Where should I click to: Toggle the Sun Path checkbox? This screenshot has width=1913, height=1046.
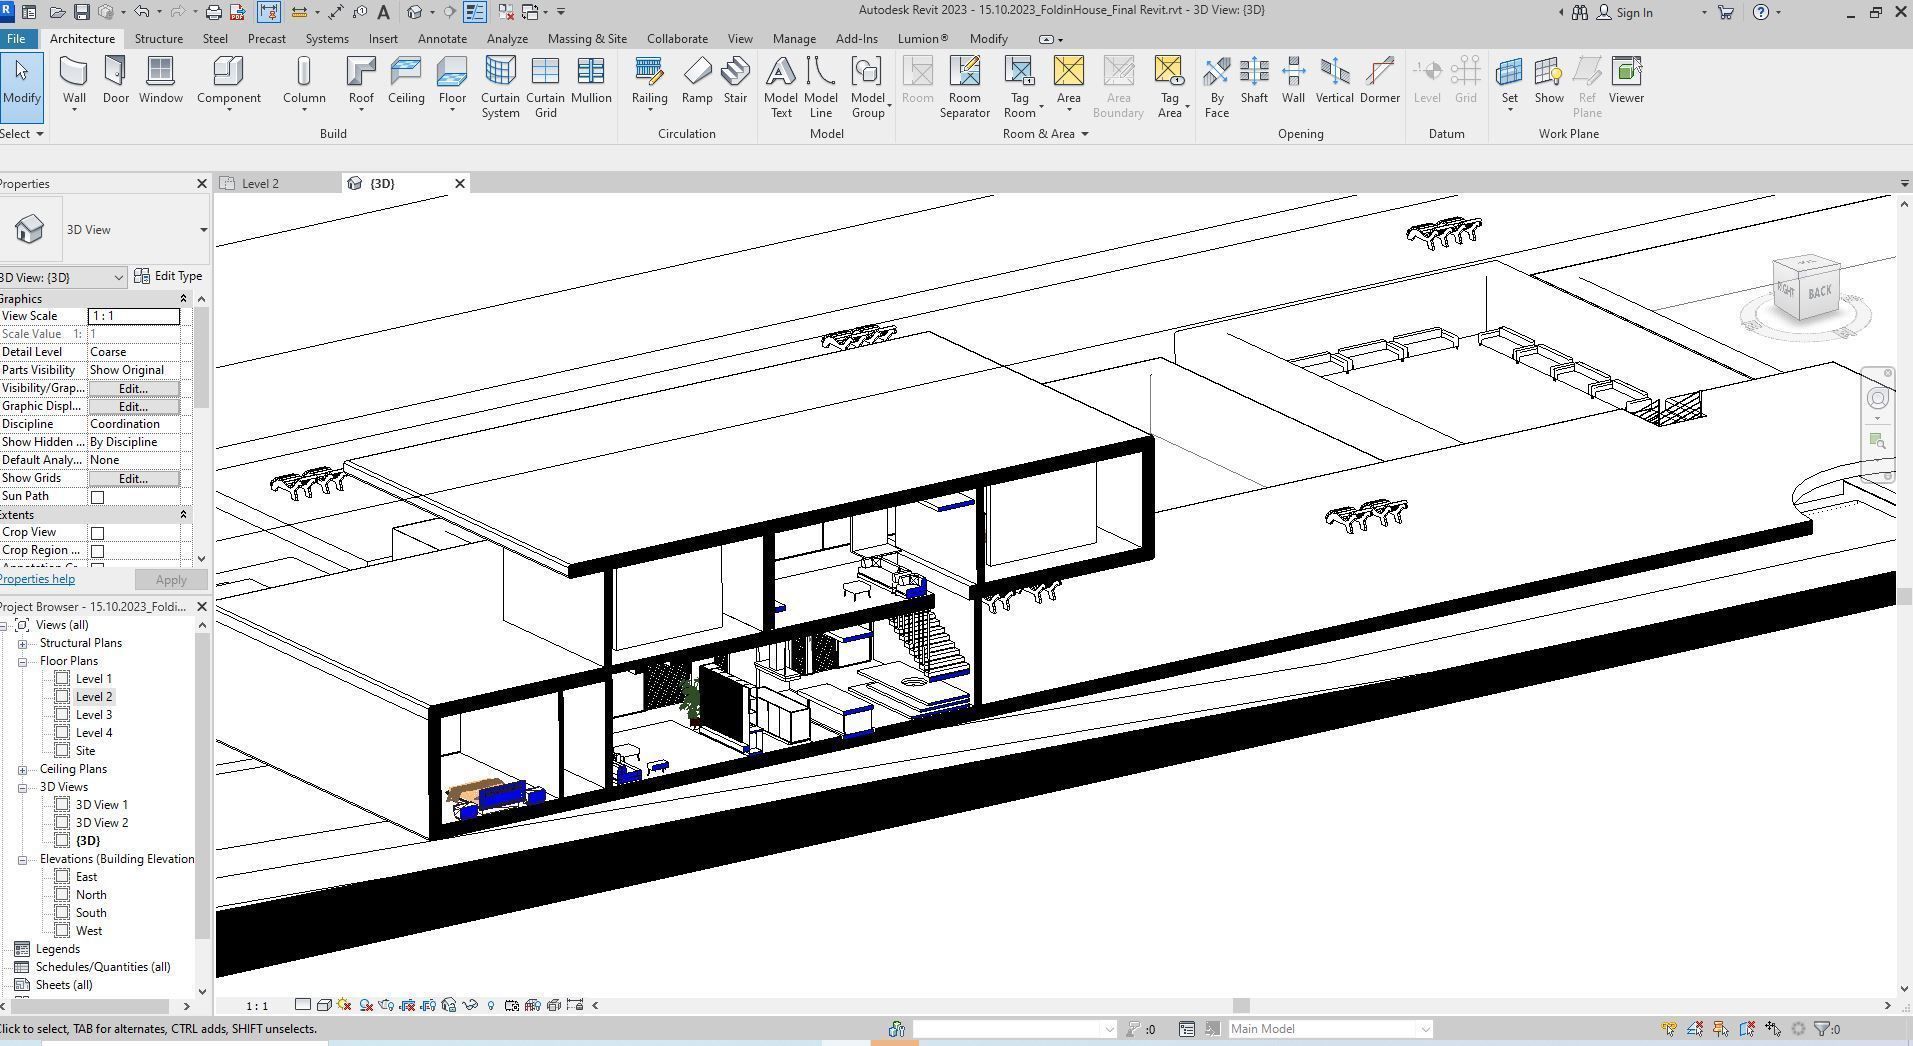97,497
